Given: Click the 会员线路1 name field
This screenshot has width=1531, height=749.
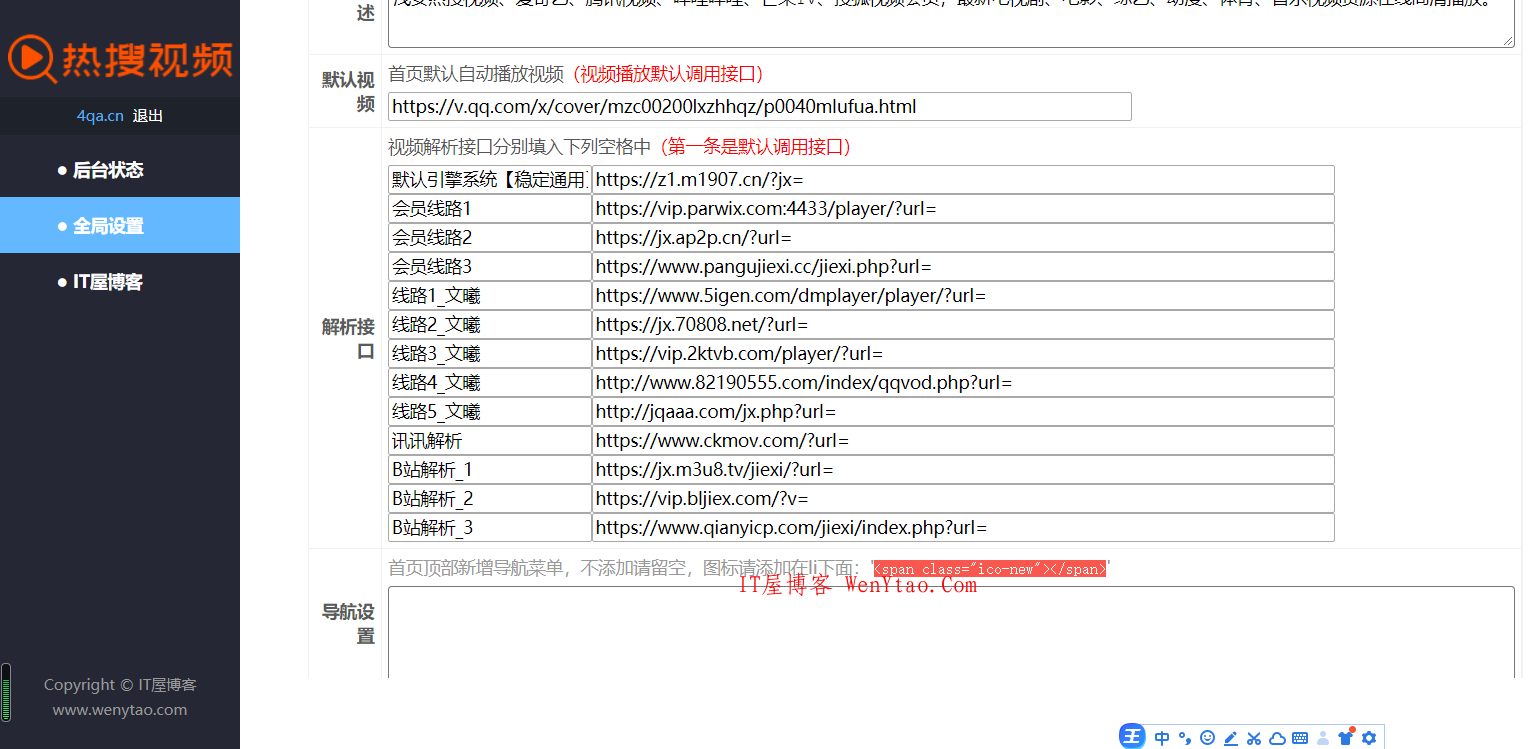Looking at the screenshot, I should coord(490,209).
